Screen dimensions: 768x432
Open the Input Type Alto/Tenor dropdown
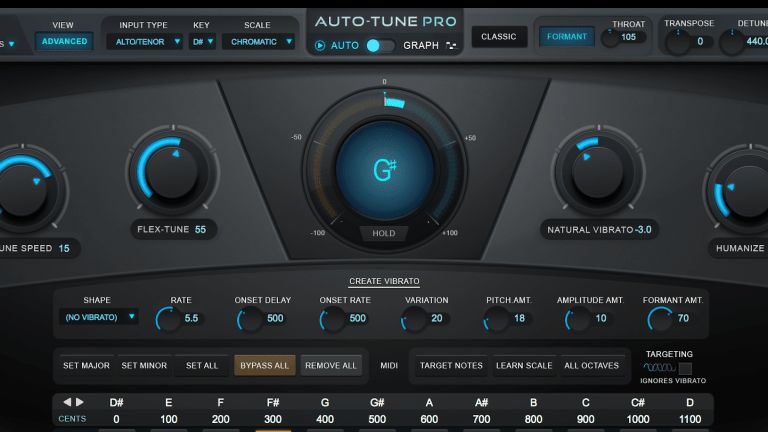coord(149,41)
